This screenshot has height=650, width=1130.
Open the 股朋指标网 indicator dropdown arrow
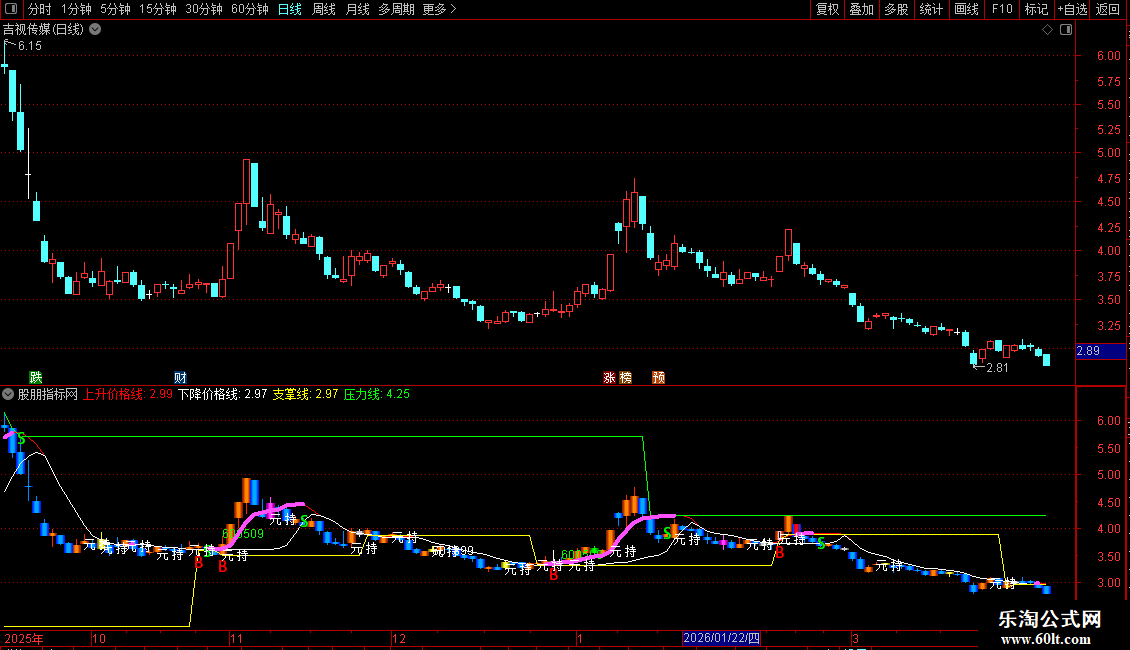point(8,394)
